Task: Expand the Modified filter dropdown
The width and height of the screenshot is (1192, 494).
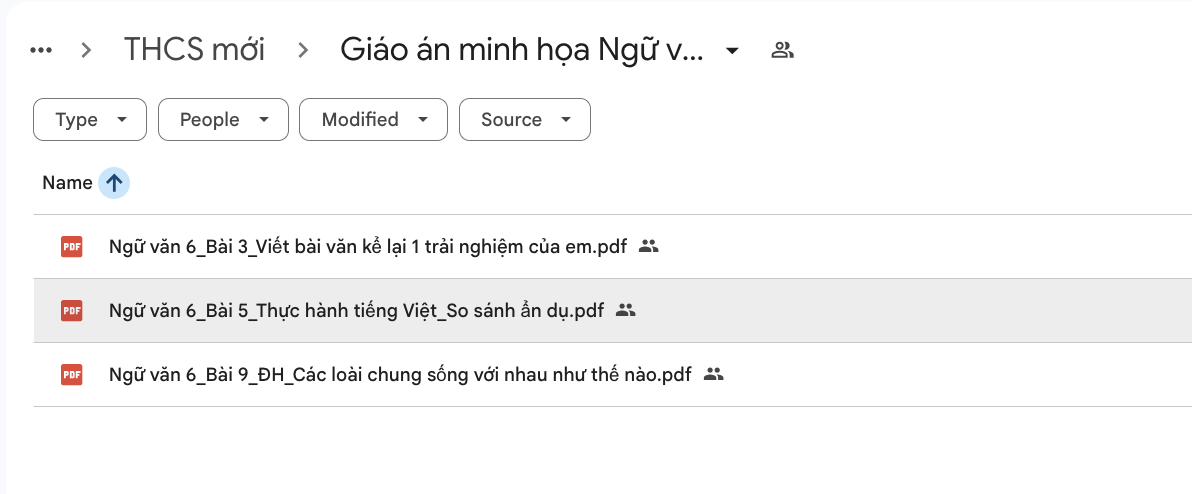Action: (372, 120)
